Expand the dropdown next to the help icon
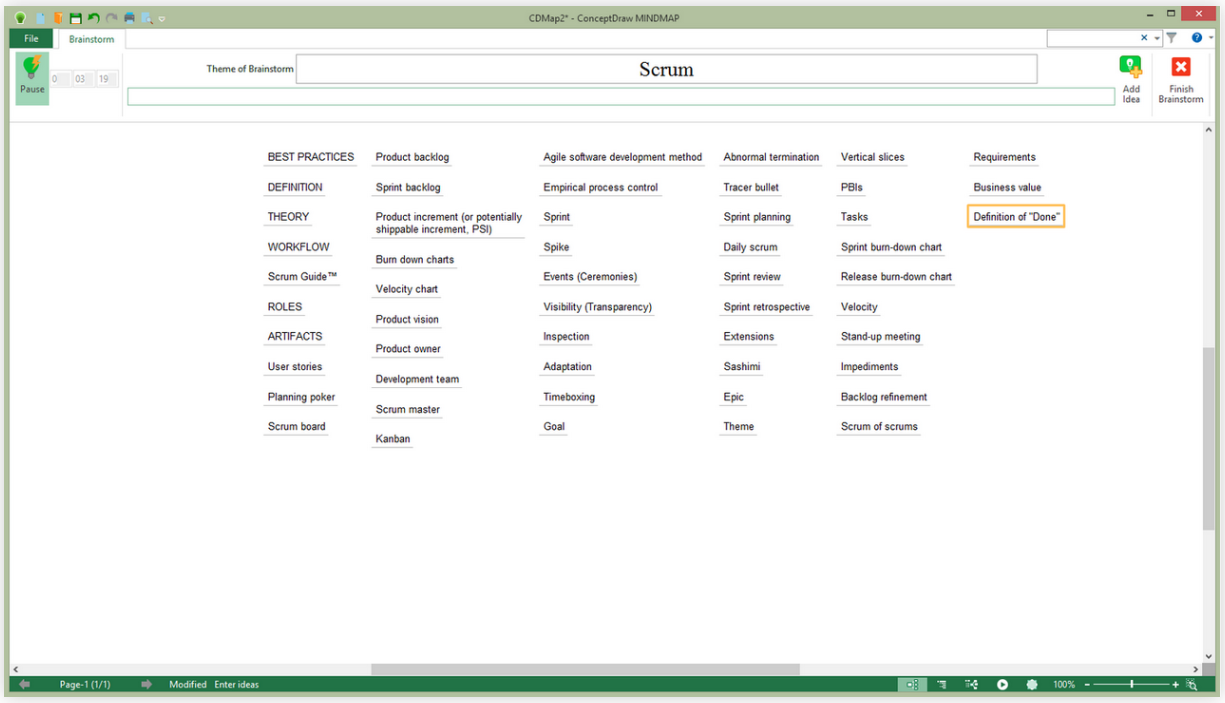 click(x=1210, y=38)
